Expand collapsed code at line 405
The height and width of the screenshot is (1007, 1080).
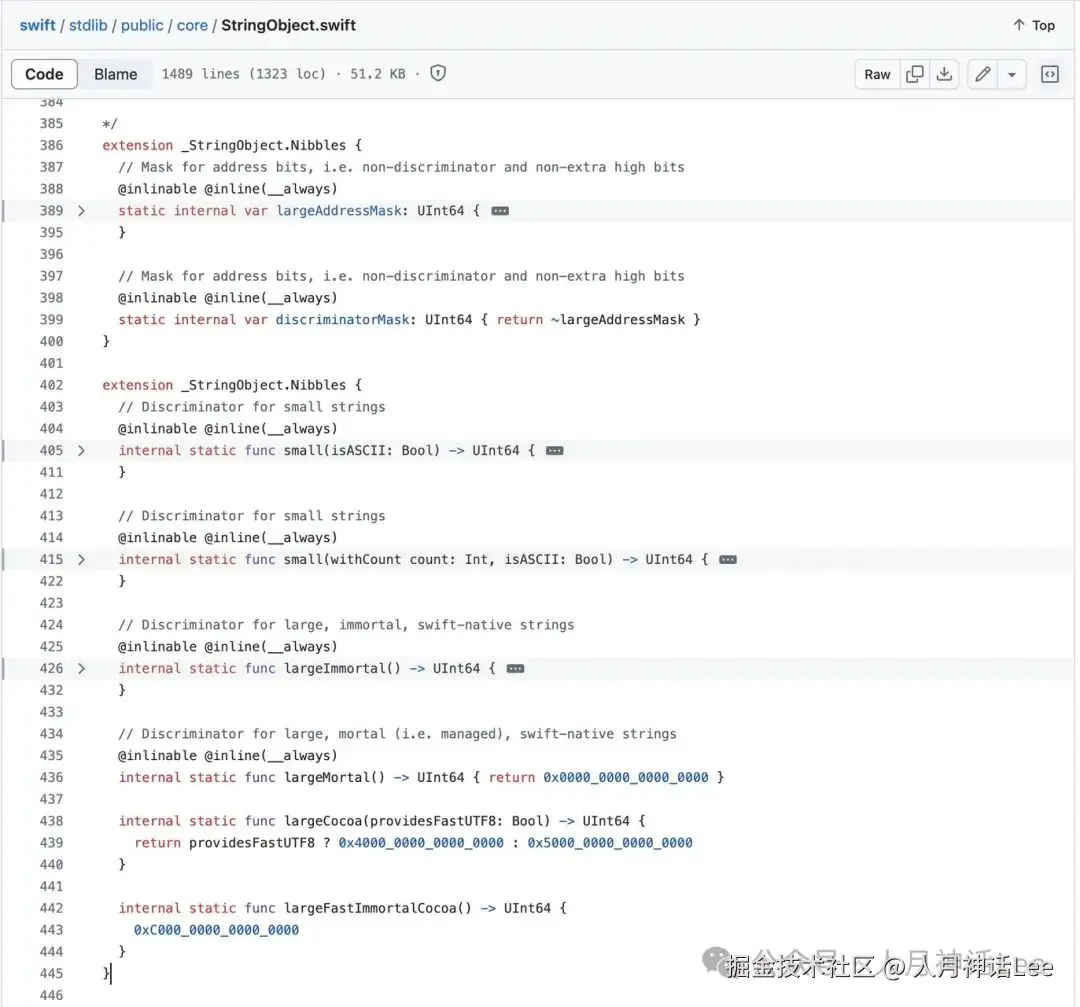coord(81,450)
